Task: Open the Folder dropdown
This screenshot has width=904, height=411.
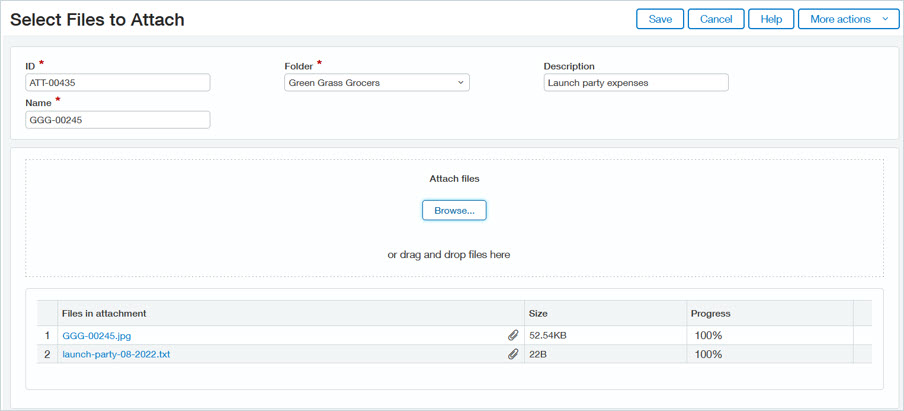Action: click(x=376, y=83)
